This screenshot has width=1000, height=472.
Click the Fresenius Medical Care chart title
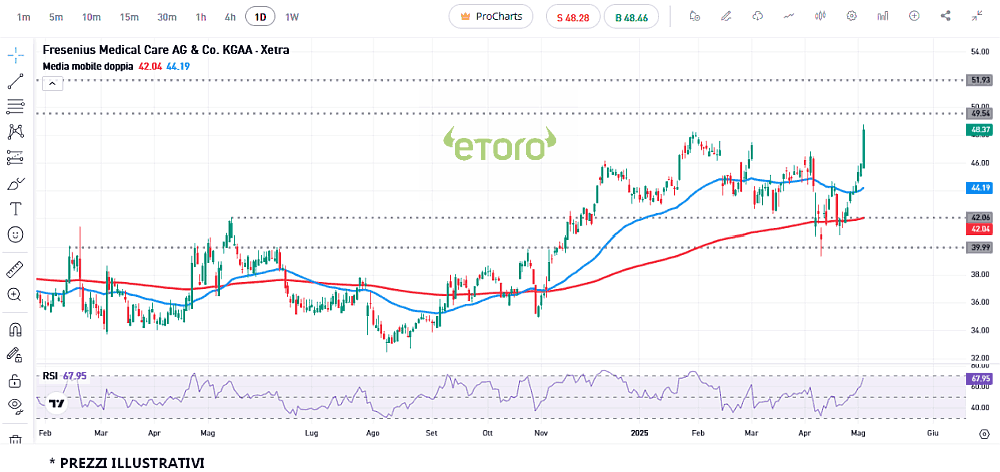[x=166, y=50]
